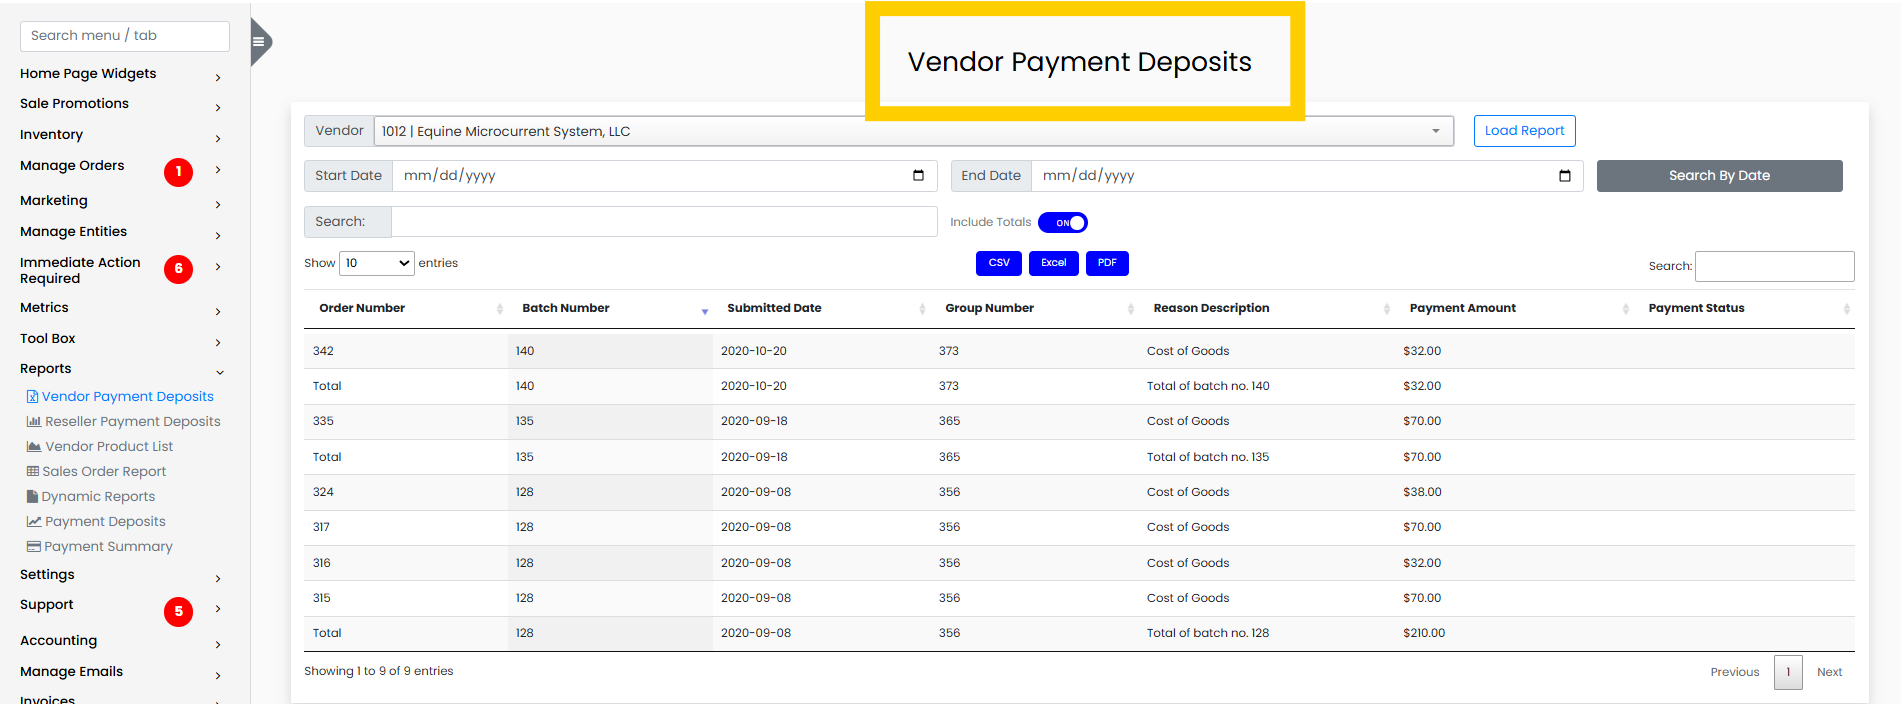Open the End Date calendar picker icon
Viewport: 1901px width, 704px height.
1564,176
